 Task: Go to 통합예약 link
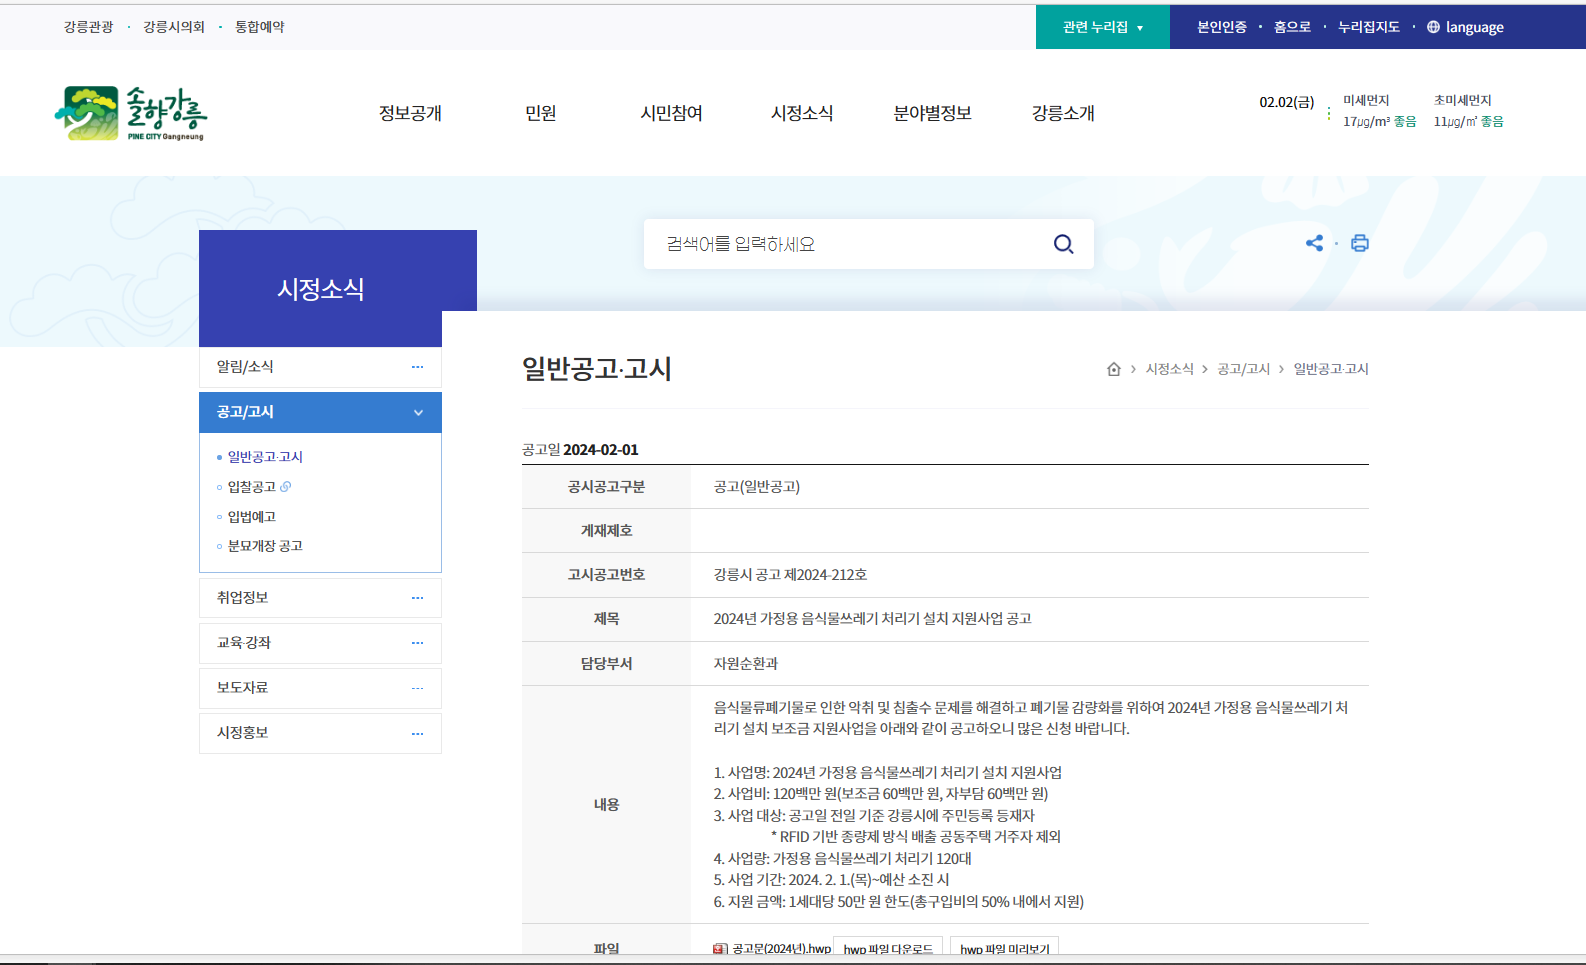pos(259,27)
